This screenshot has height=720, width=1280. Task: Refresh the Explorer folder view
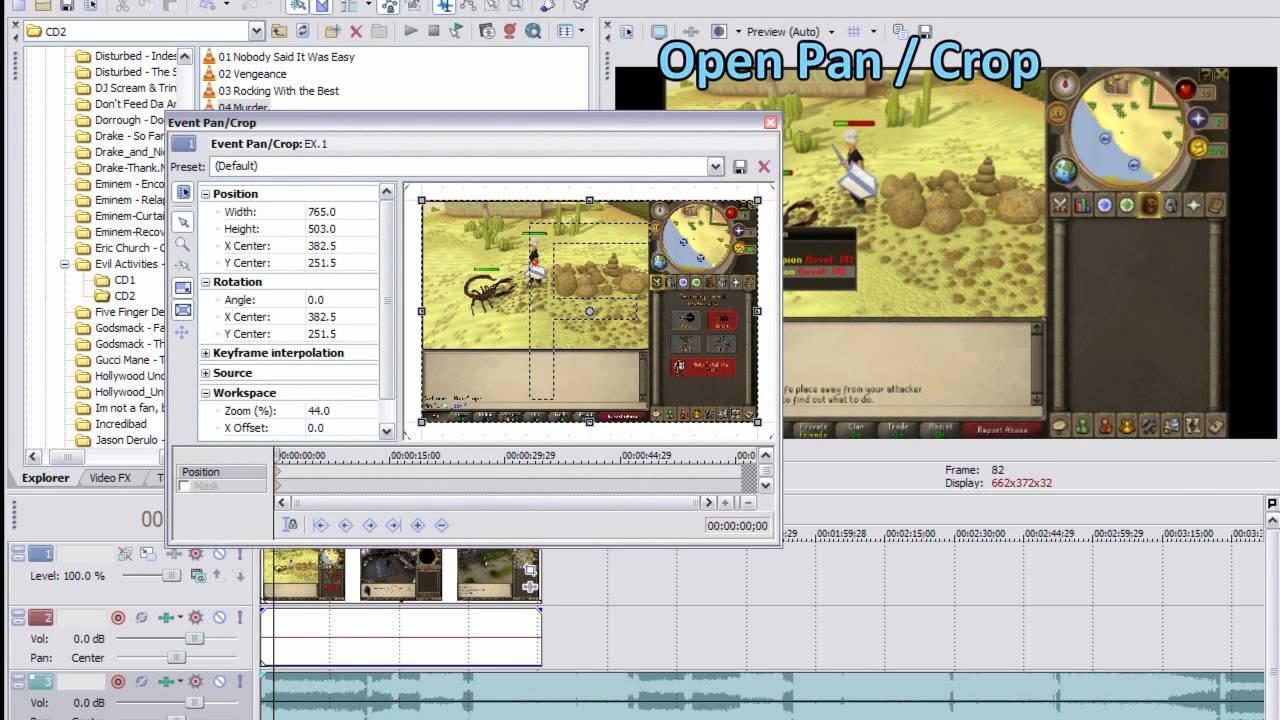coord(303,31)
